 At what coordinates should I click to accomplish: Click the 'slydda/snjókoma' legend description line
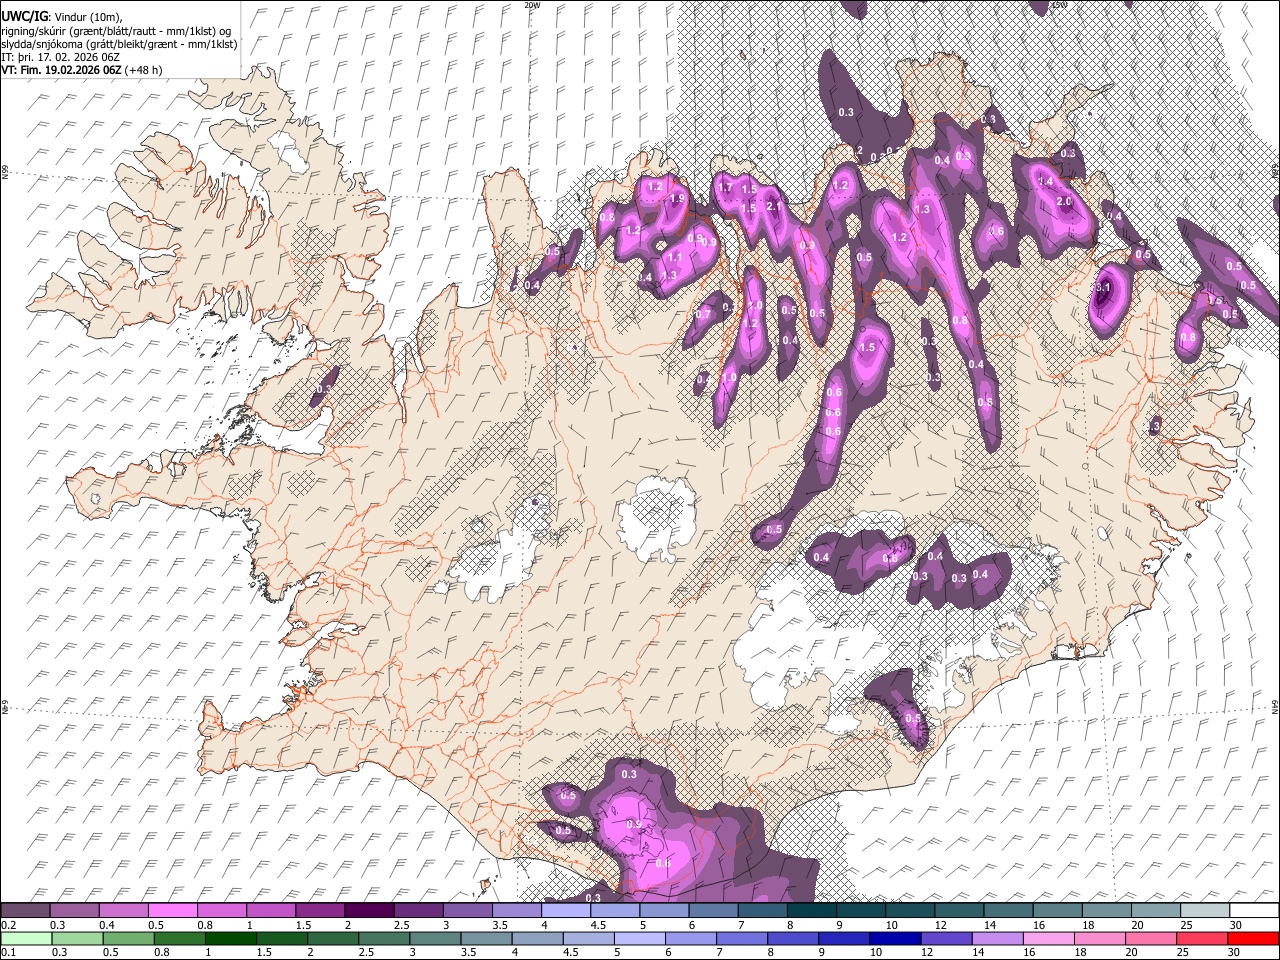119,44
